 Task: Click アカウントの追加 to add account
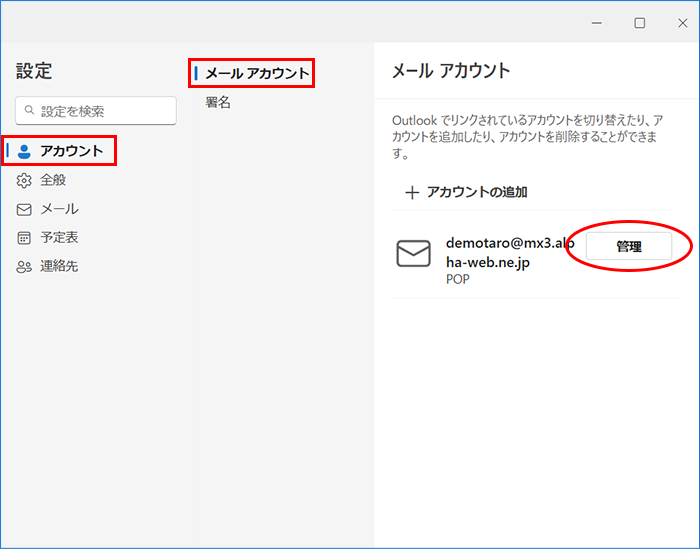pyautogui.click(x=466, y=192)
